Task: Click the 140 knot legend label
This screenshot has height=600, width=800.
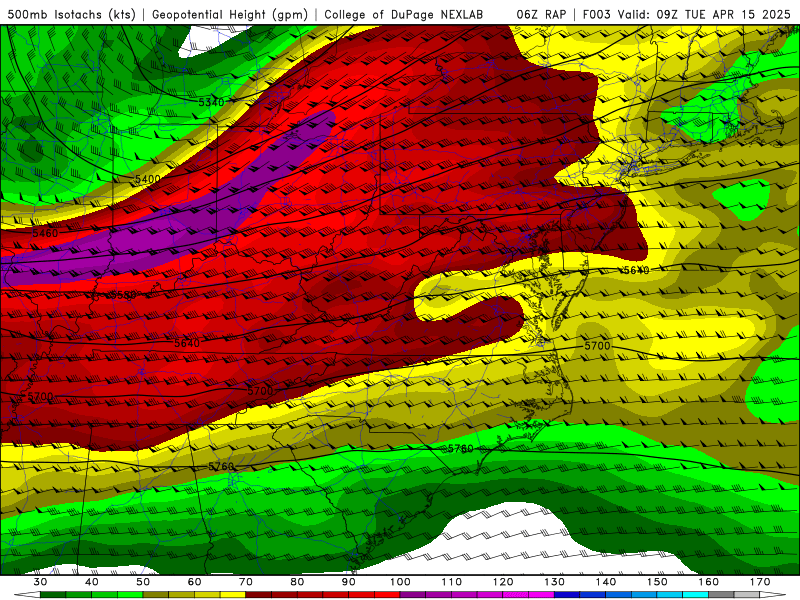Action: coord(606,582)
